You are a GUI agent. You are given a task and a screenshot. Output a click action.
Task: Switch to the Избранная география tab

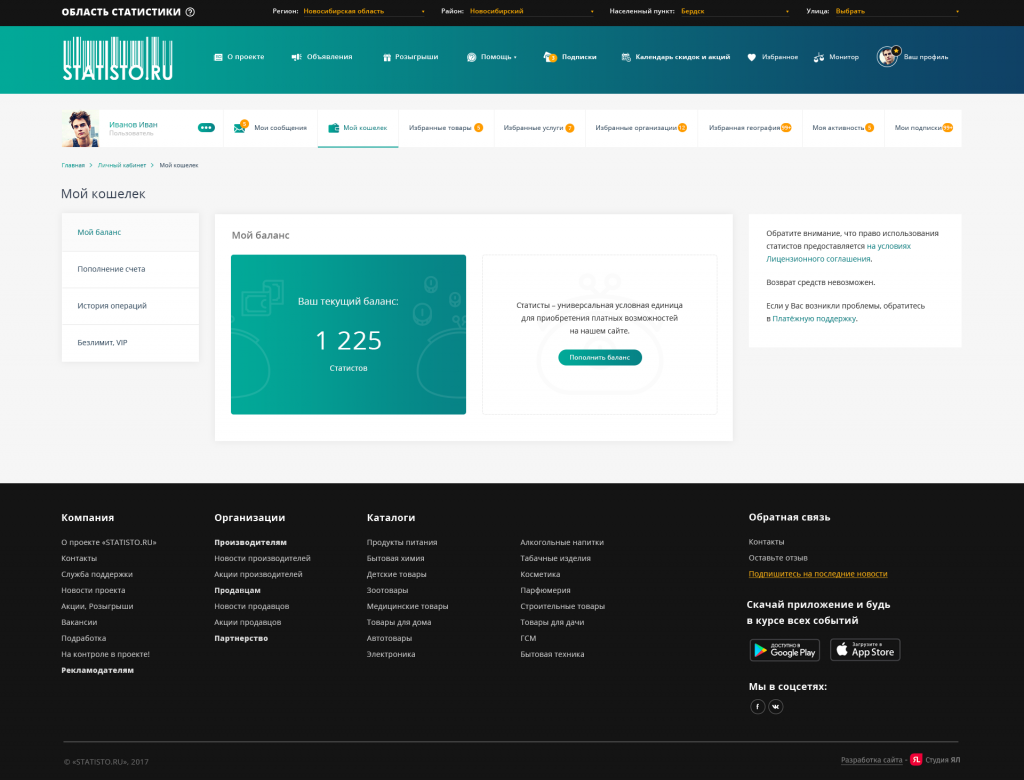point(750,128)
